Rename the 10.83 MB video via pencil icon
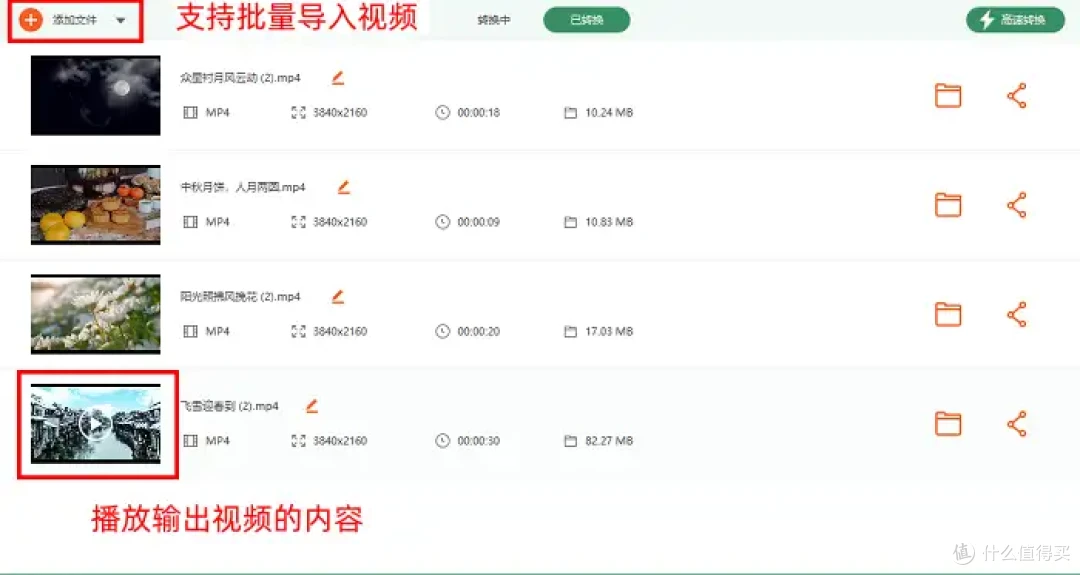Screen dimensions: 1080x575 tap(344, 187)
